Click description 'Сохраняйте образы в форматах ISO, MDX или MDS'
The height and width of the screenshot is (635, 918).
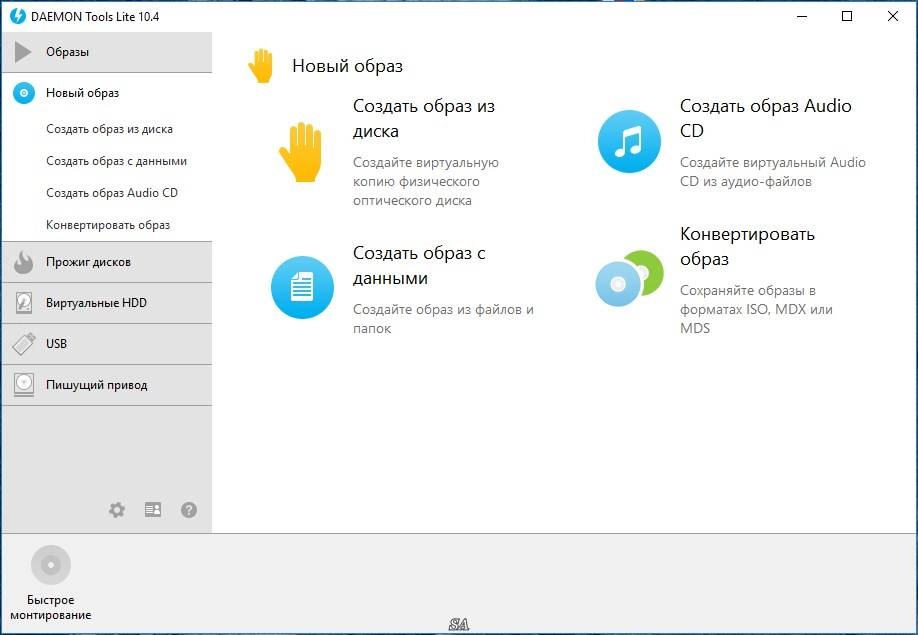756,309
